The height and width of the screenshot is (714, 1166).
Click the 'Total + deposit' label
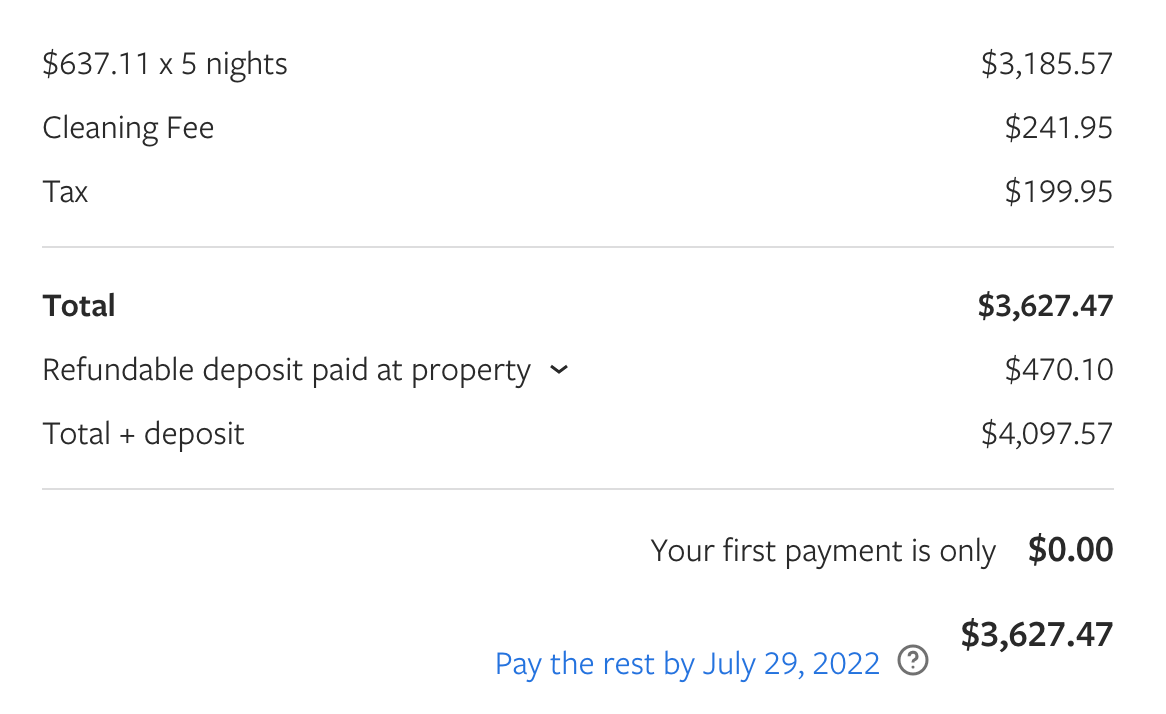click(143, 433)
